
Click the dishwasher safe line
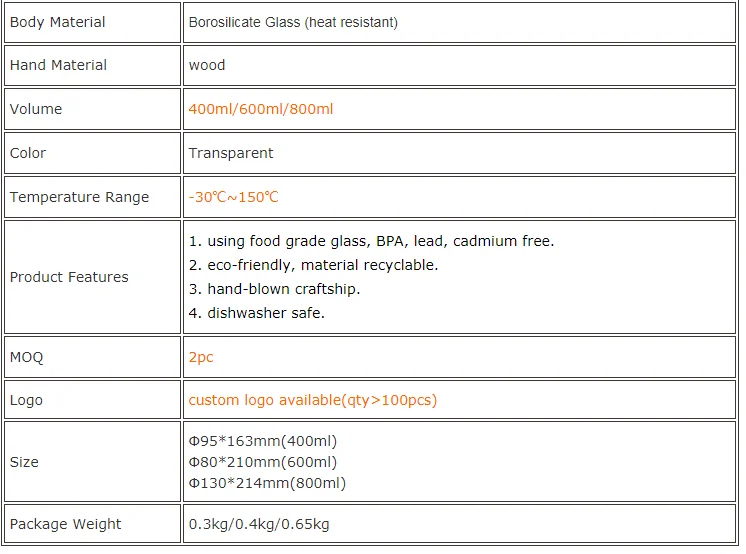point(256,313)
